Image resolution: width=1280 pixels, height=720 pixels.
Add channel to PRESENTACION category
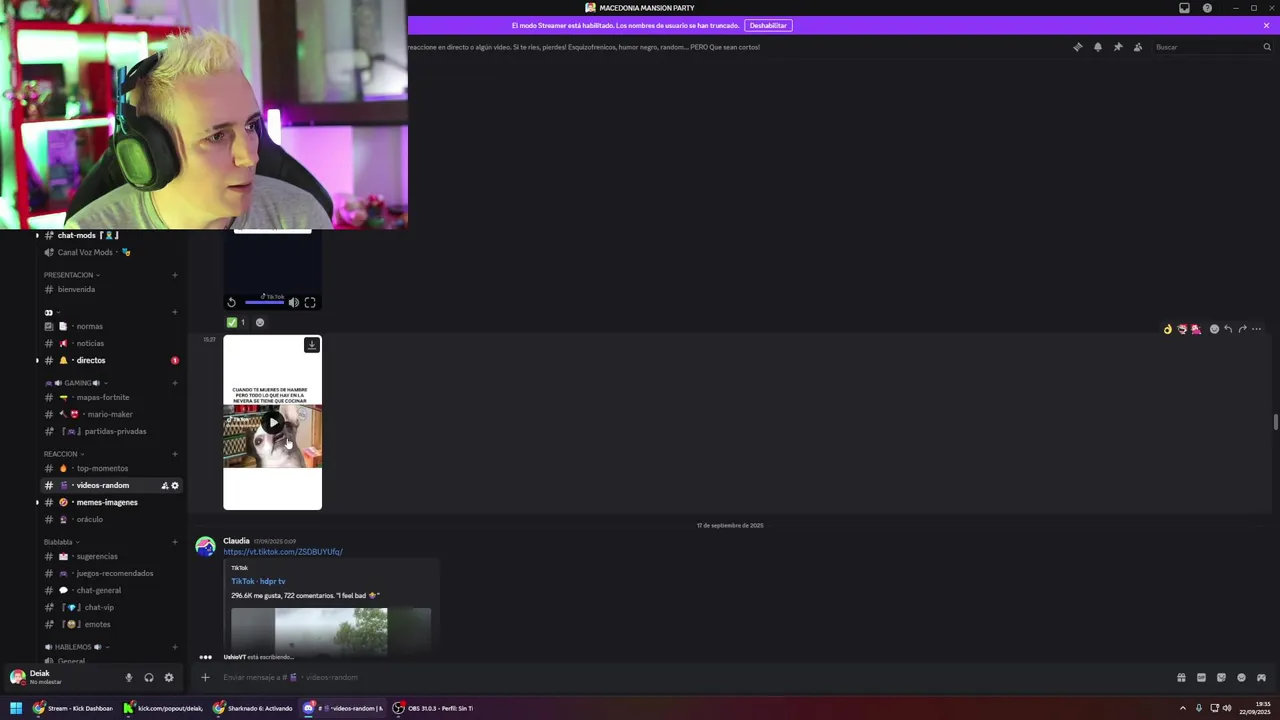pyautogui.click(x=175, y=275)
